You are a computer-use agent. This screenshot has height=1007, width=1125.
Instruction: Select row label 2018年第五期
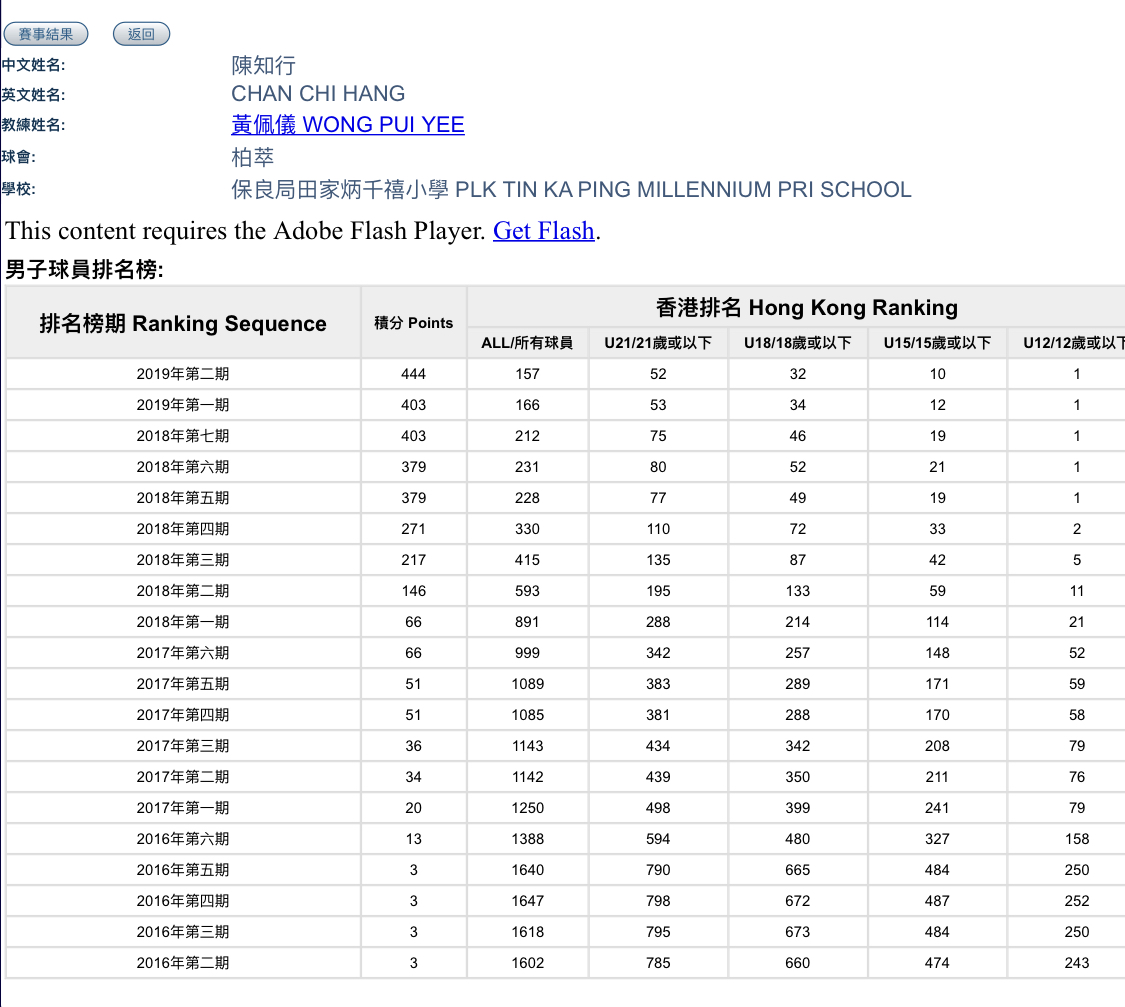183,498
